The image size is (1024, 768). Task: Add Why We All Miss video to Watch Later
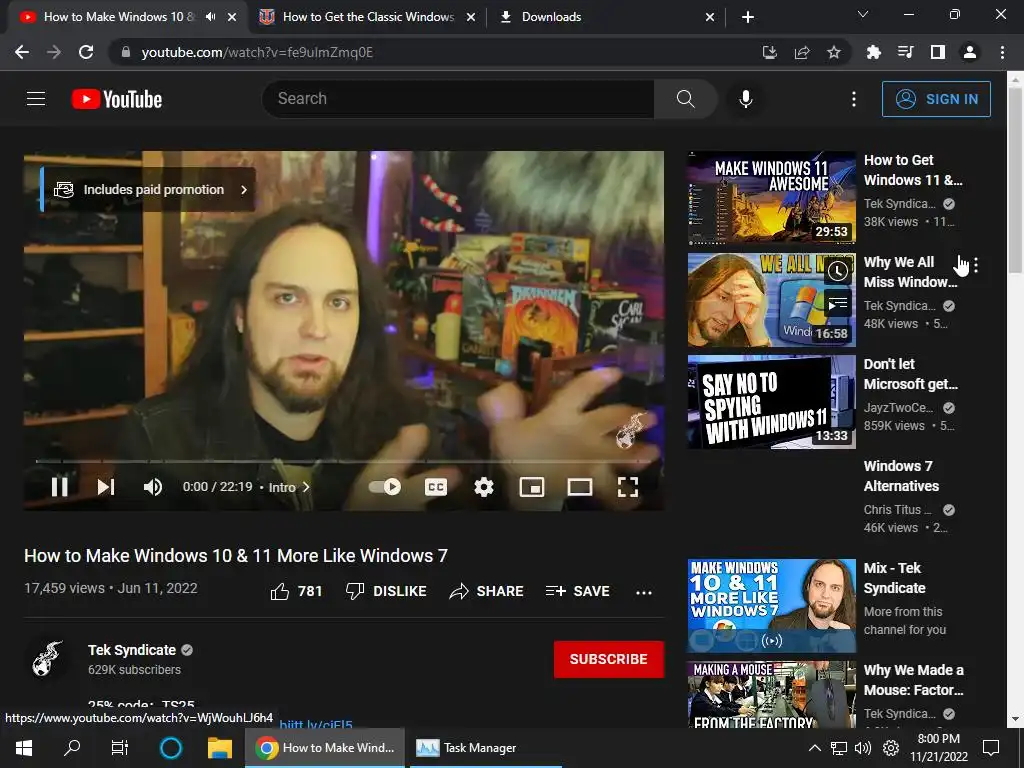(x=838, y=270)
